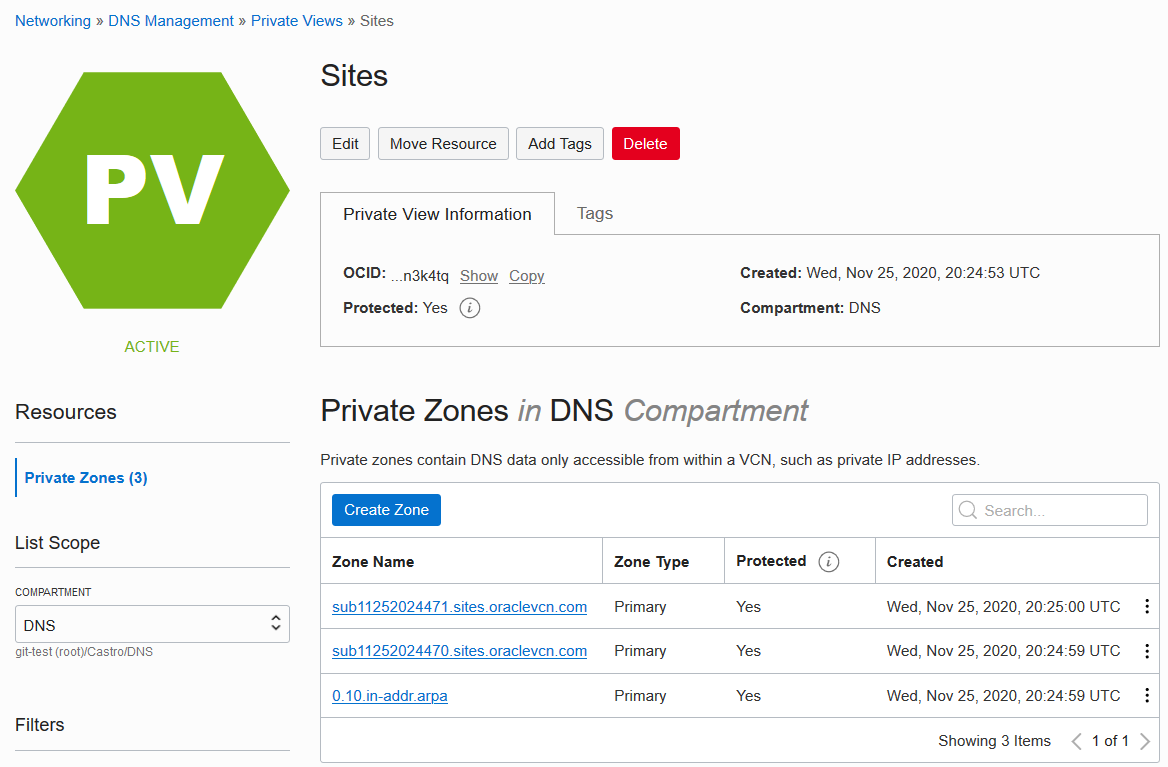Show the full OCID value
This screenshot has height=767, width=1168.
point(479,276)
